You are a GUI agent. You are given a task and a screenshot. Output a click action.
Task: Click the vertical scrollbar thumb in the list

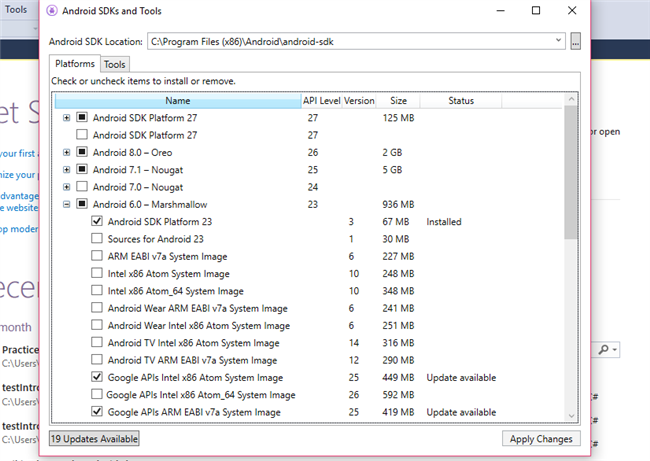[x=571, y=172]
